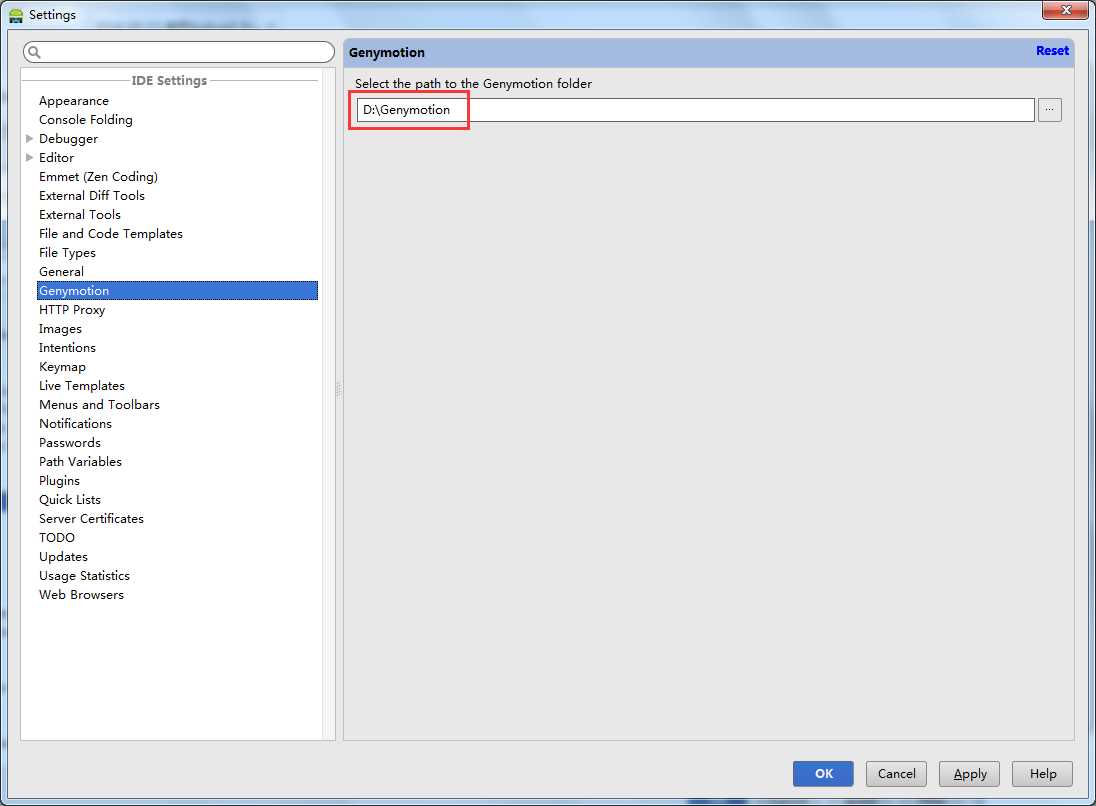Viewport: 1096px width, 806px height.
Task: Click the Reset link
Action: (1052, 50)
